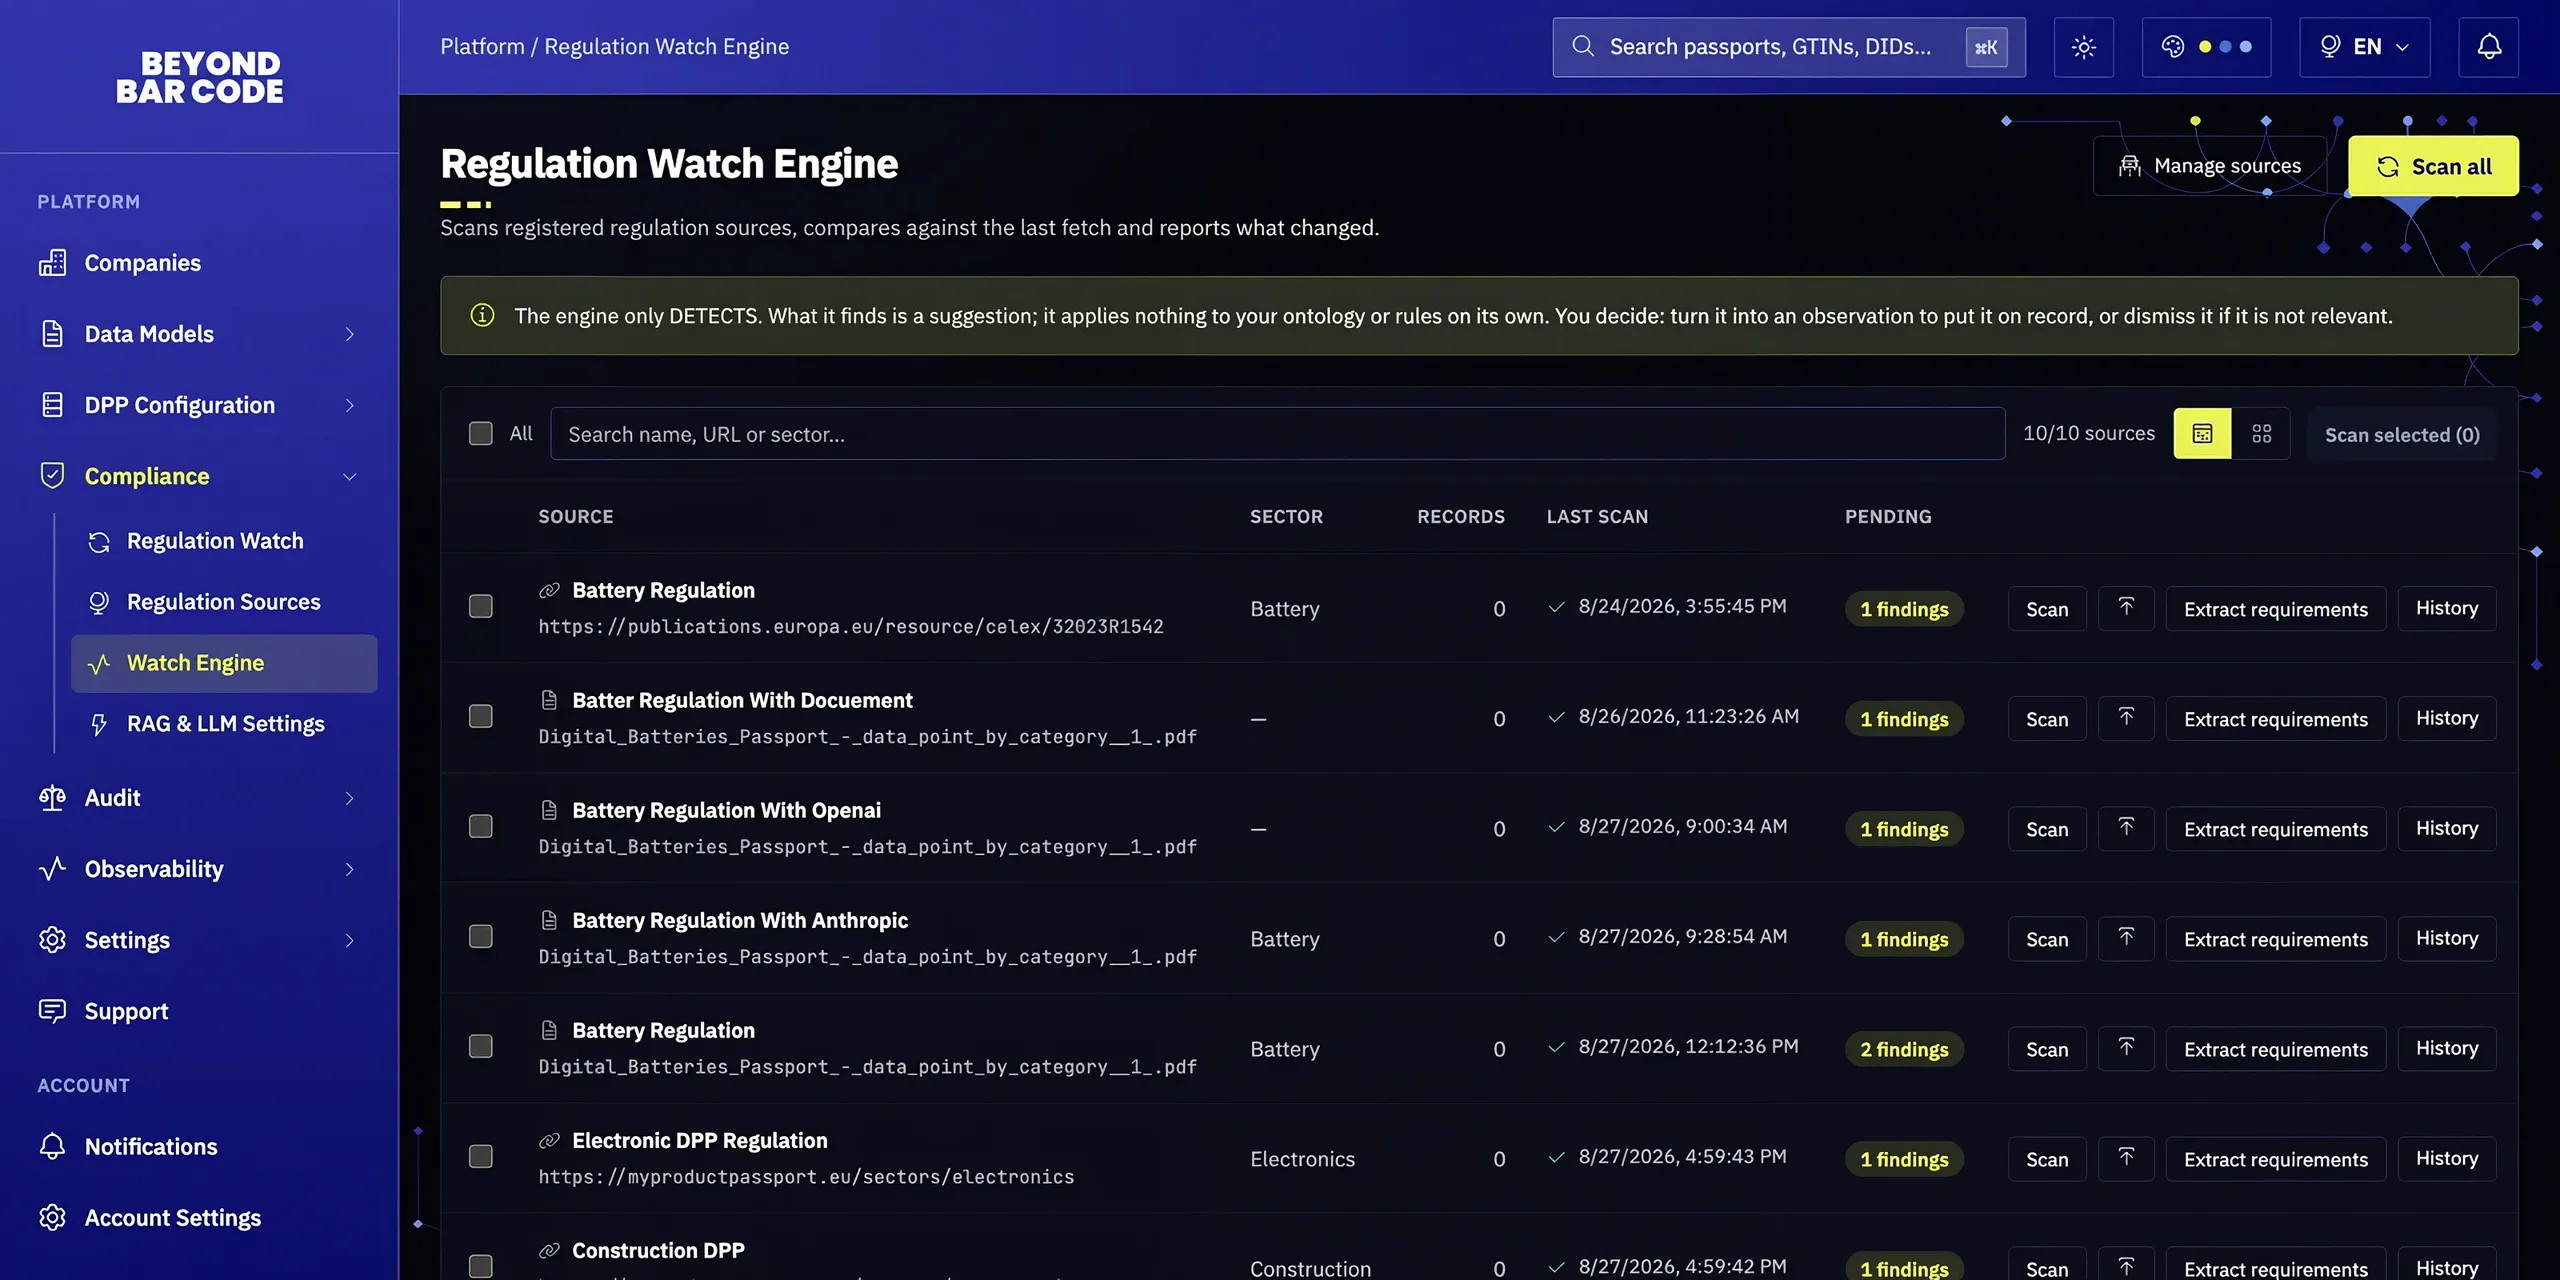Extract requirements for Electronic DPP Regulation

2275,1159
